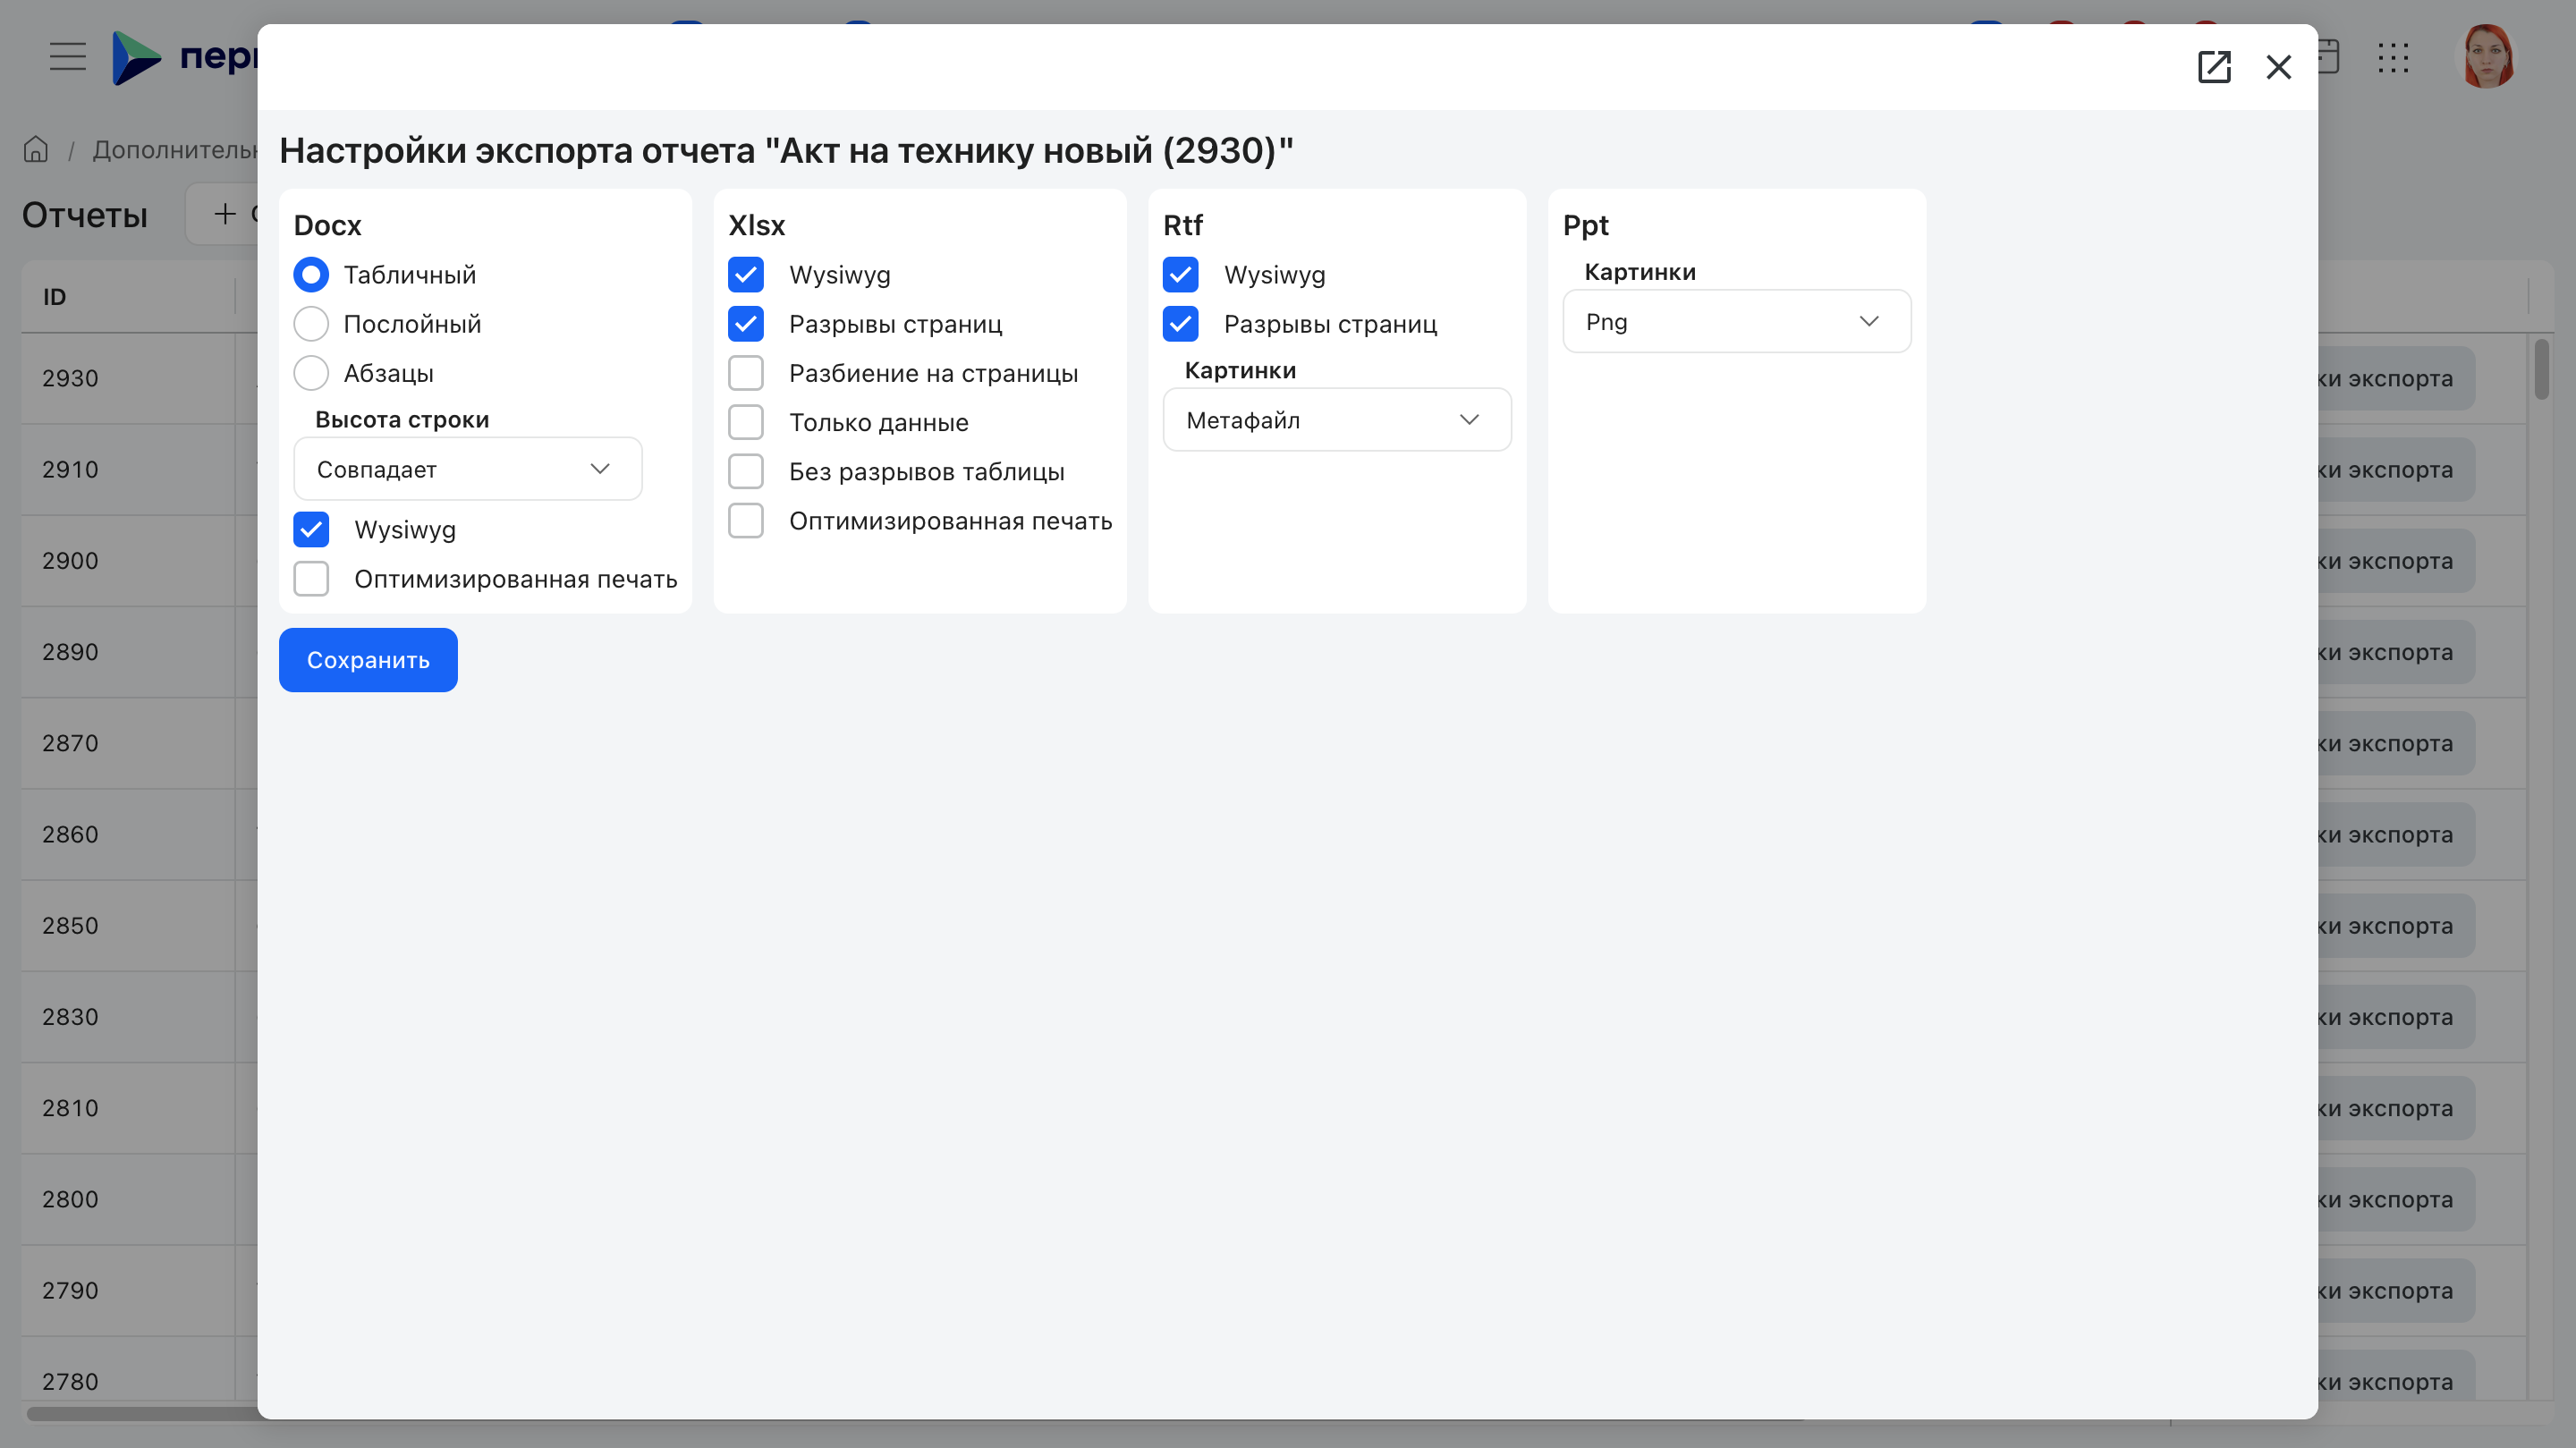This screenshot has width=2576, height=1448.
Task: Select table cell with ID 2810
Action: 128,1108
